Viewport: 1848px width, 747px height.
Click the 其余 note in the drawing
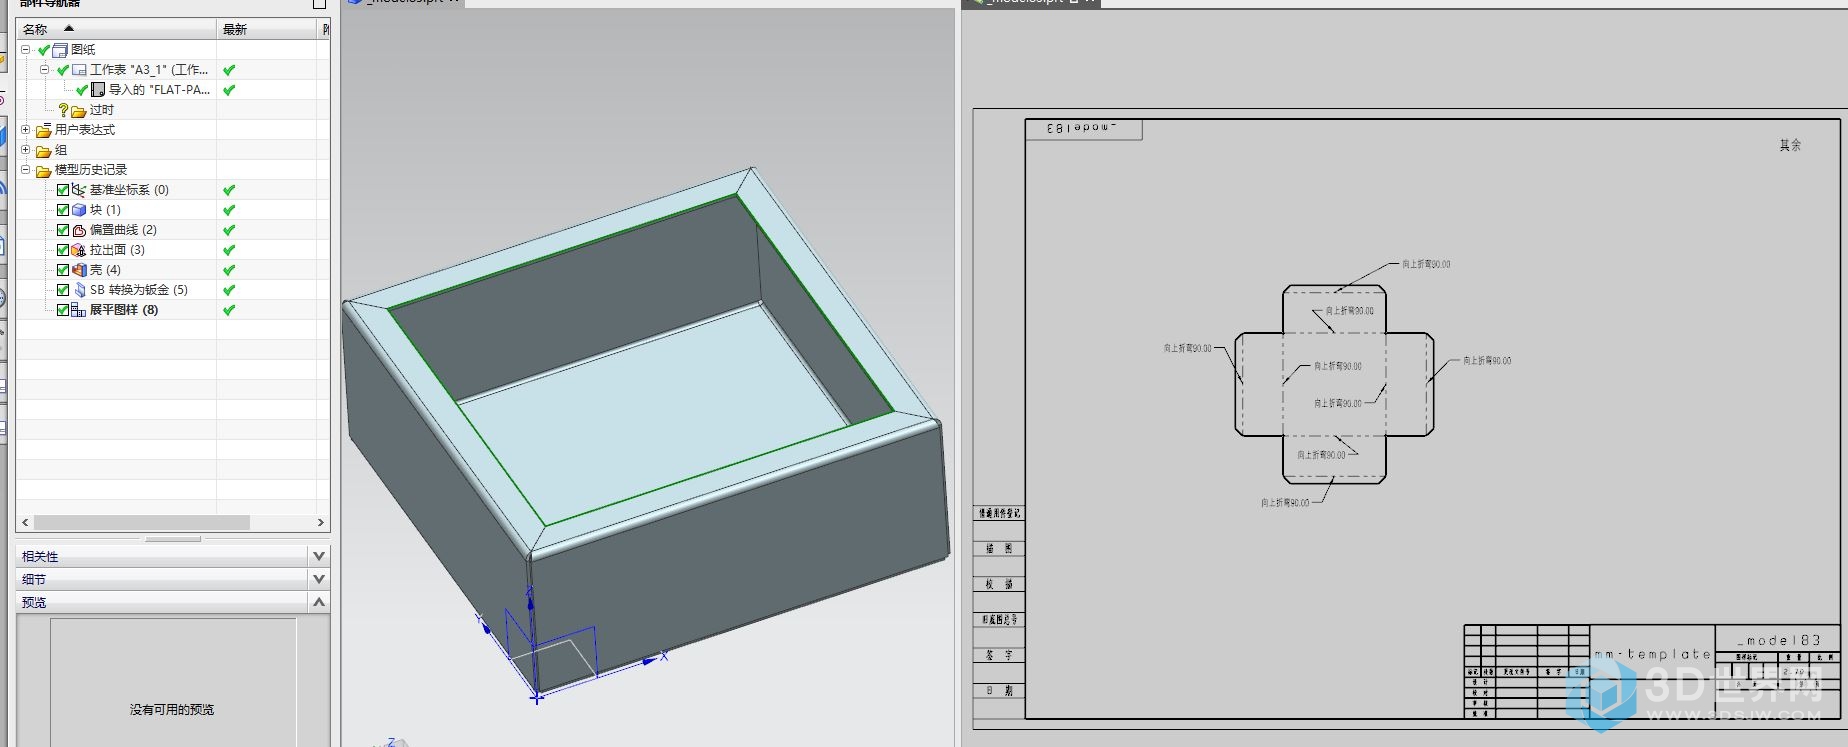tap(1790, 145)
